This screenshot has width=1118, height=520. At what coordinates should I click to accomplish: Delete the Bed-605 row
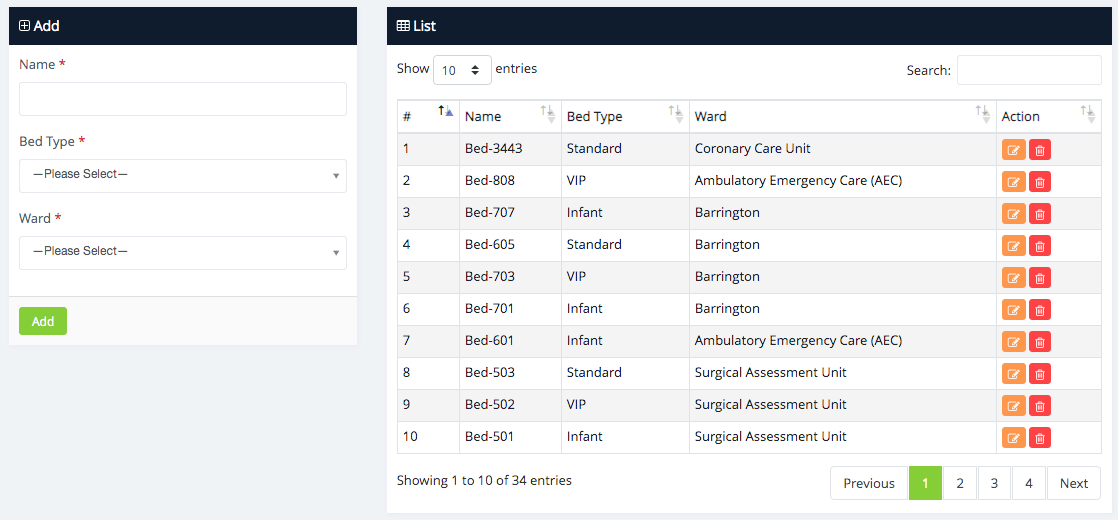click(1040, 245)
